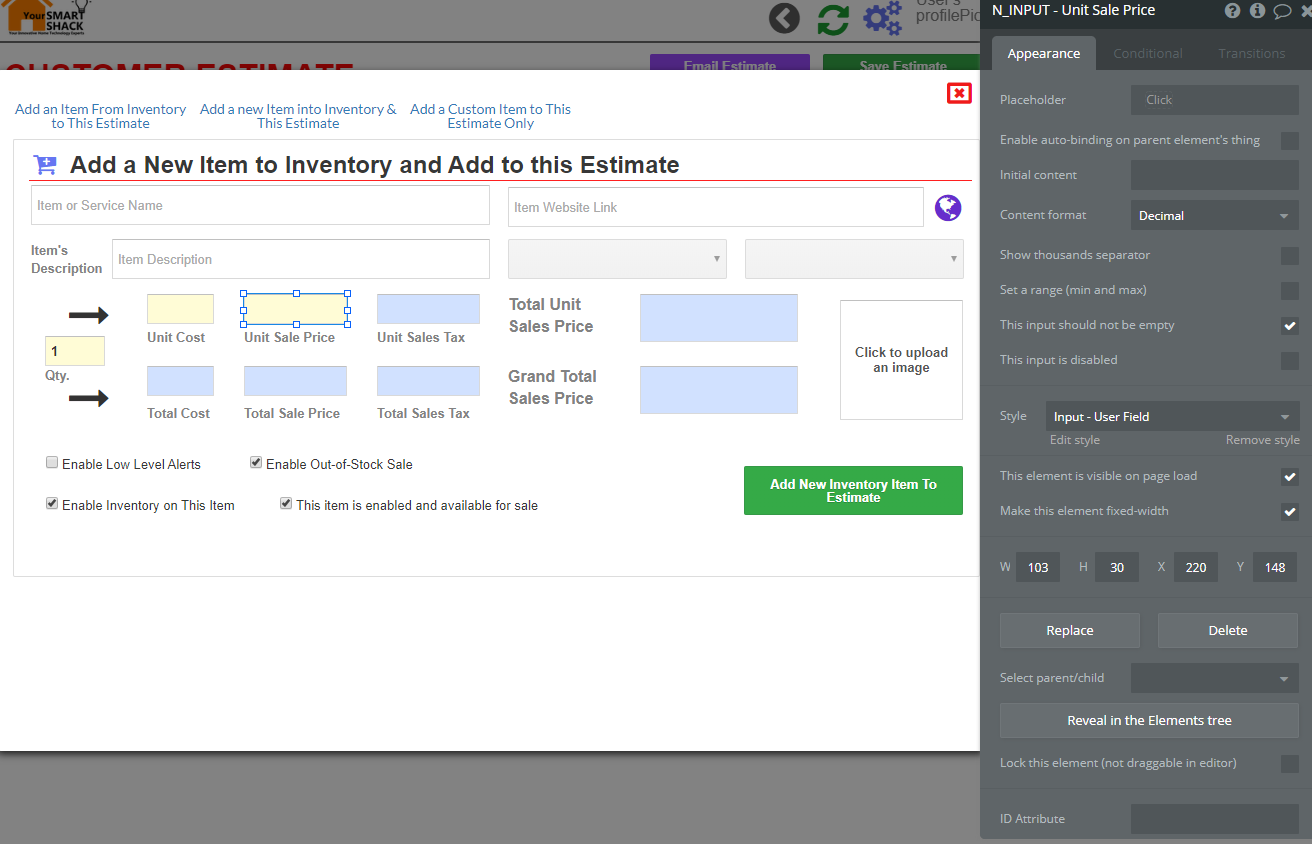The image size is (1312, 844).
Task: Open the Content format Decimal dropdown
Action: 1215,215
